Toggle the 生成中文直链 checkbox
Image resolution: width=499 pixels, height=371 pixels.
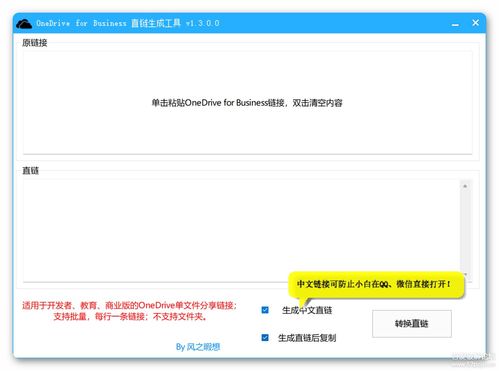265,310
